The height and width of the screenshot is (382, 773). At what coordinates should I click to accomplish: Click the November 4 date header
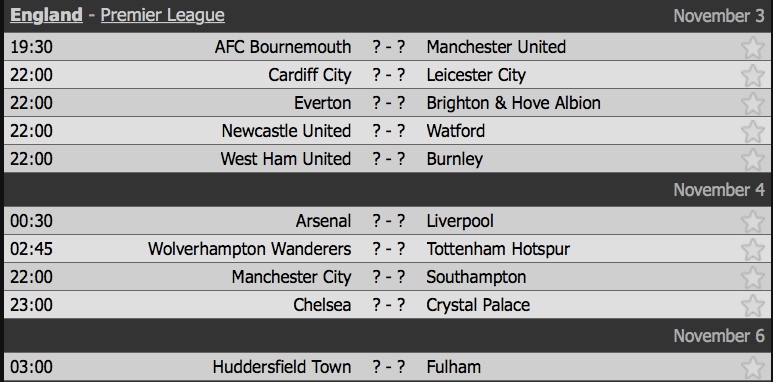[x=719, y=190]
